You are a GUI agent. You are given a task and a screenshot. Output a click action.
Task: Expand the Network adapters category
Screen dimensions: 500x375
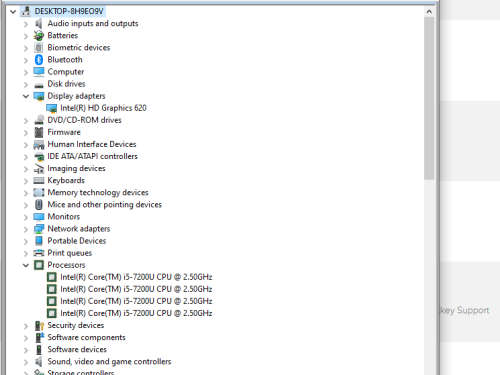point(26,229)
